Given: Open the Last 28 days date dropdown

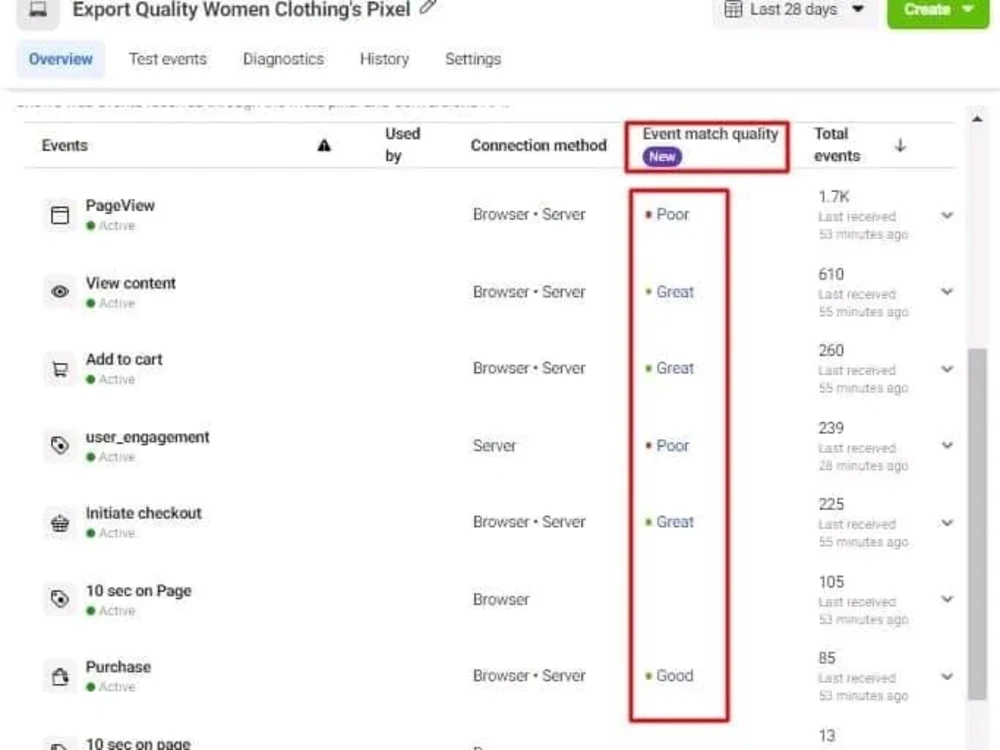Looking at the screenshot, I should click(x=795, y=10).
